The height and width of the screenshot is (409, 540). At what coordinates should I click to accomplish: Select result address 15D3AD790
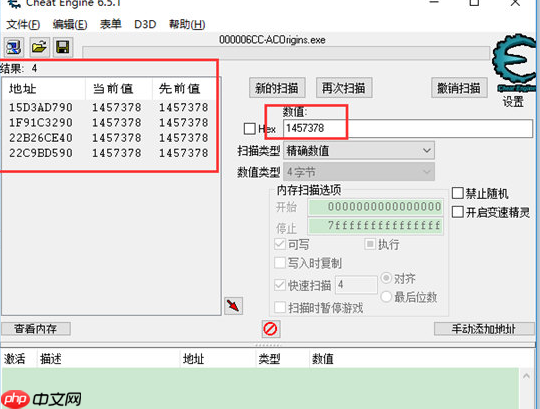(41, 107)
